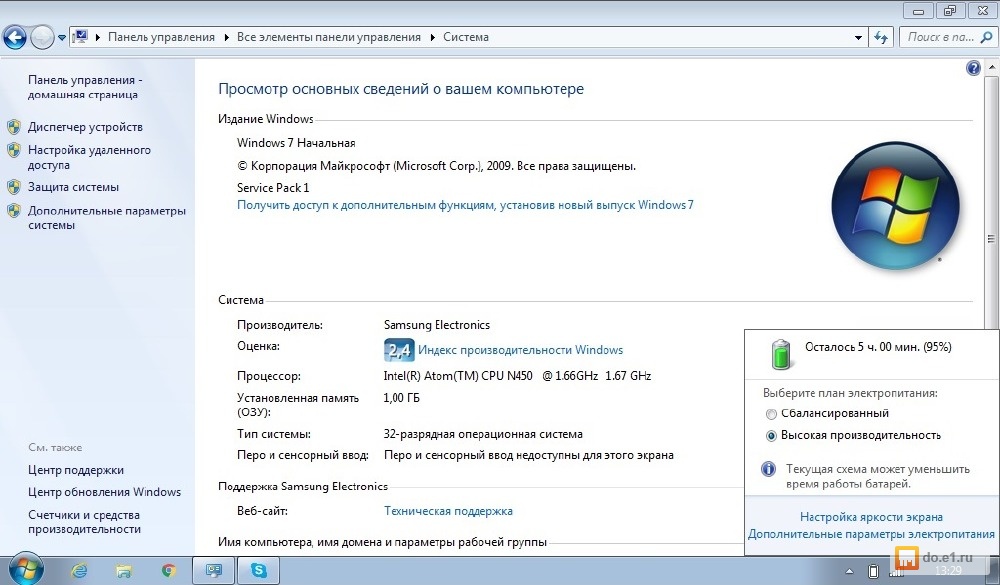This screenshot has height=585, width=1000.
Task: Expand the arrow before Система
Action: pos(432,38)
